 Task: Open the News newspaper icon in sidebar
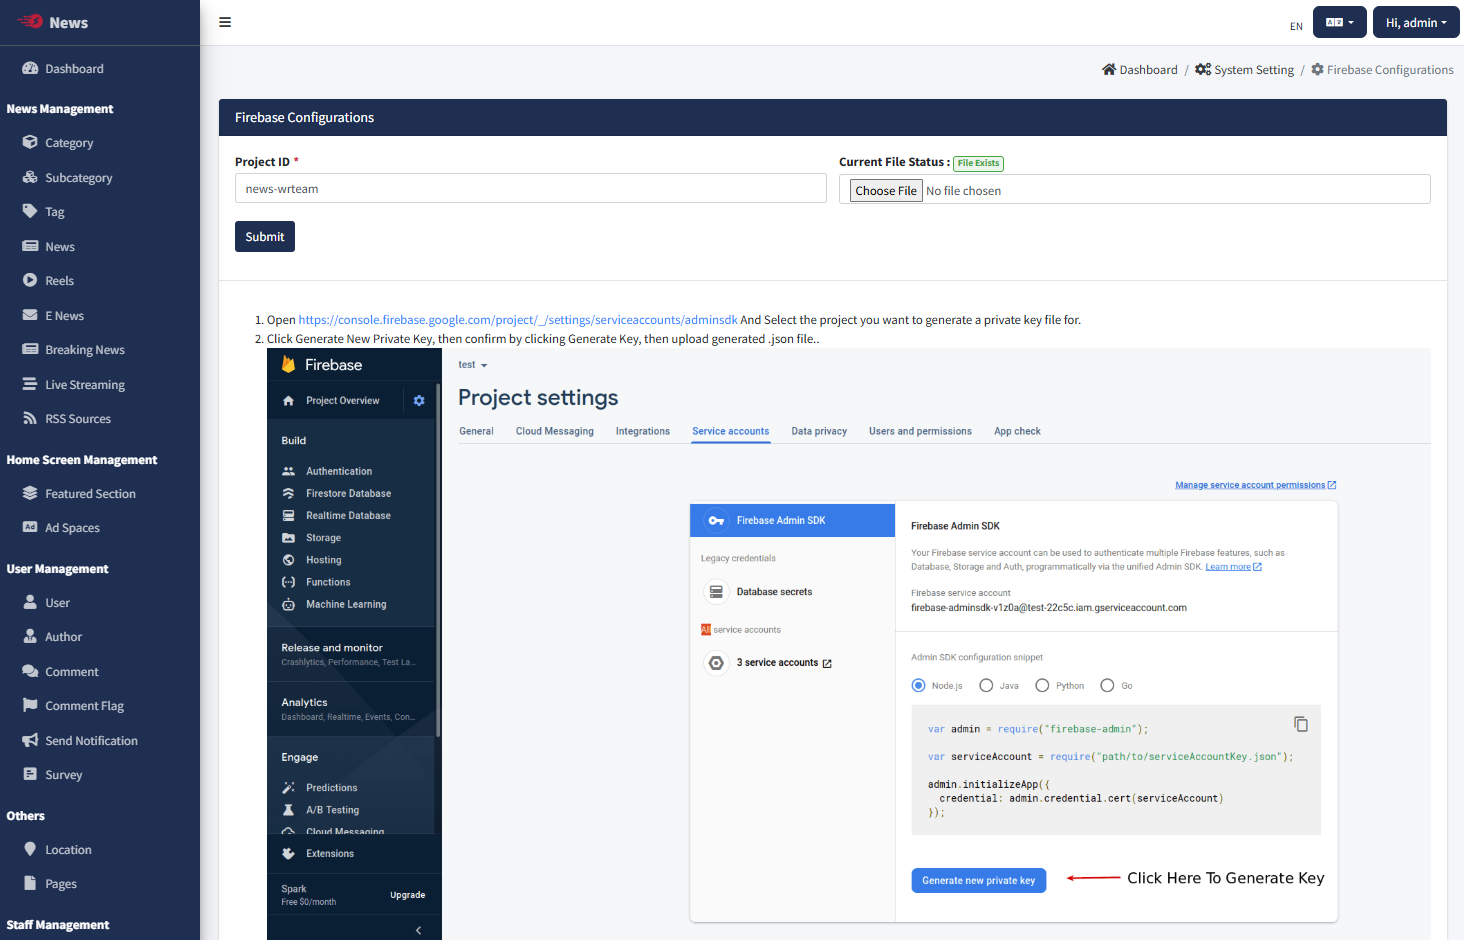point(30,246)
